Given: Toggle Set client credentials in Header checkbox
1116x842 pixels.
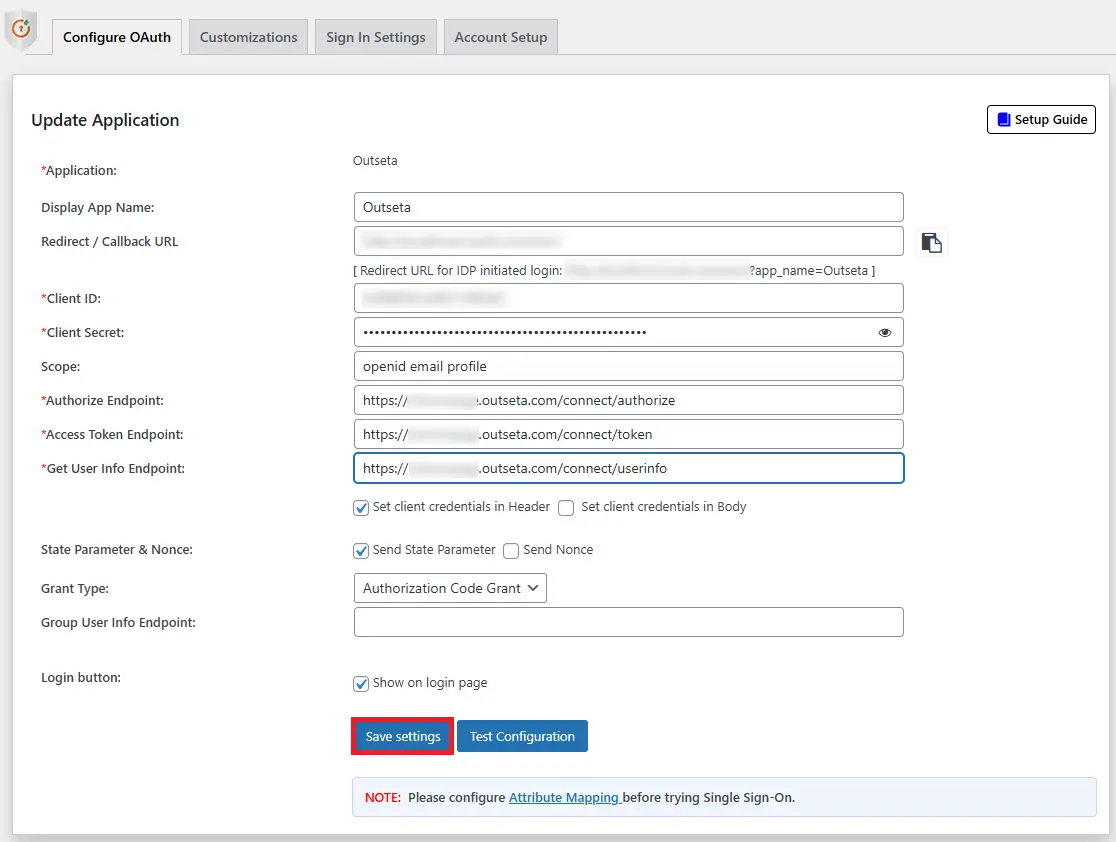Looking at the screenshot, I should click(x=361, y=507).
